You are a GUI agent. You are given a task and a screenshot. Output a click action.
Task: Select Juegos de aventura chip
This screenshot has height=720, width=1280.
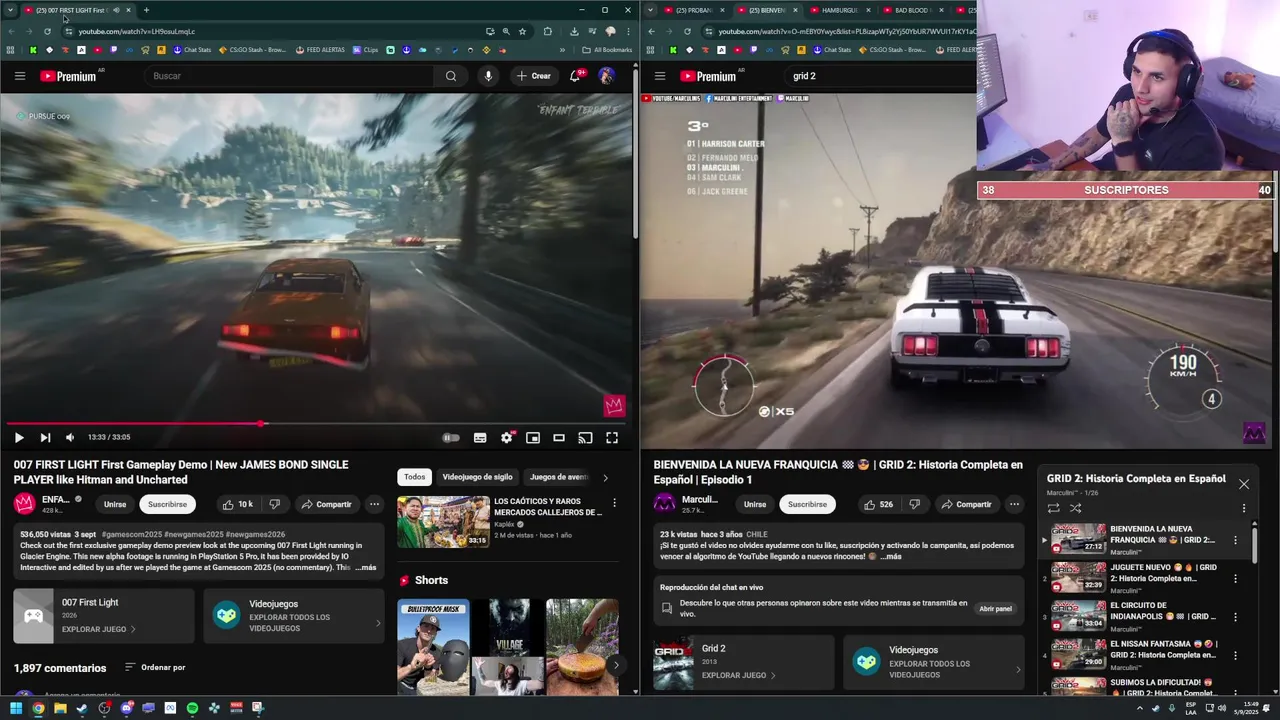pos(559,477)
